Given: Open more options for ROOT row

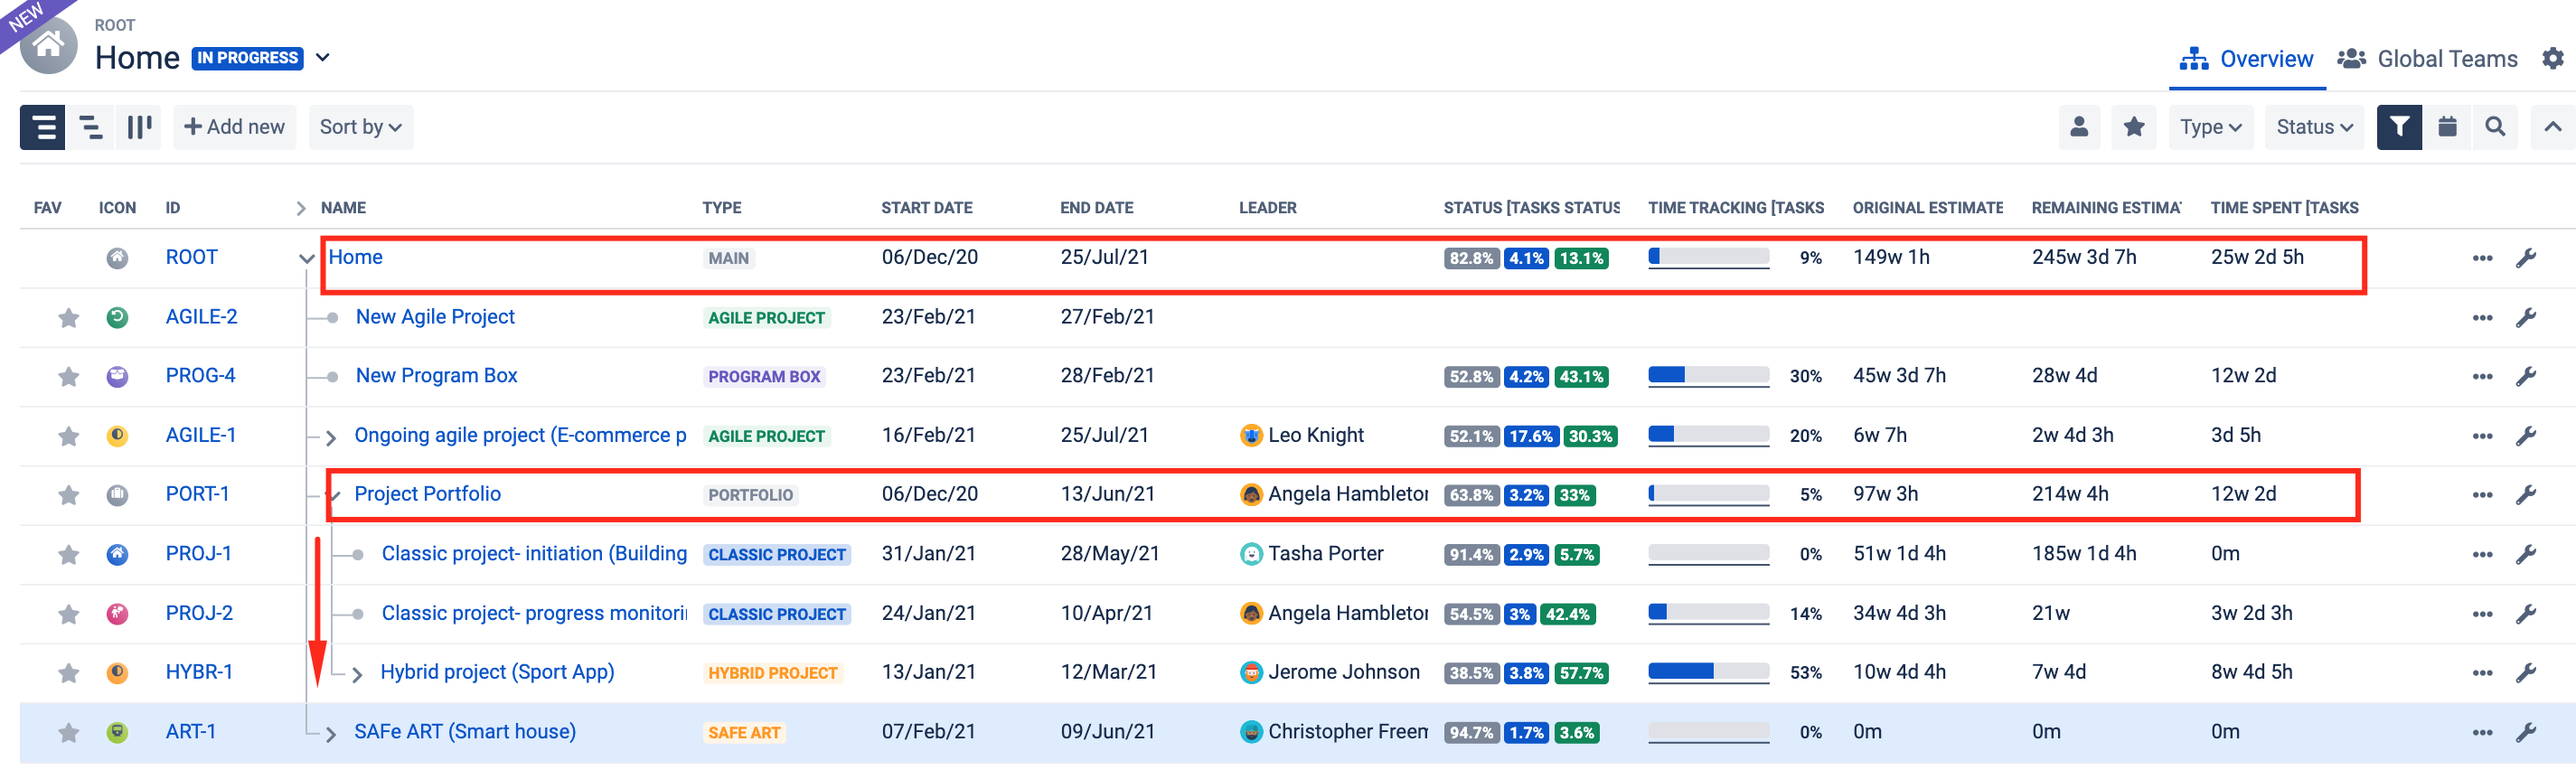Looking at the screenshot, I should tap(2482, 258).
